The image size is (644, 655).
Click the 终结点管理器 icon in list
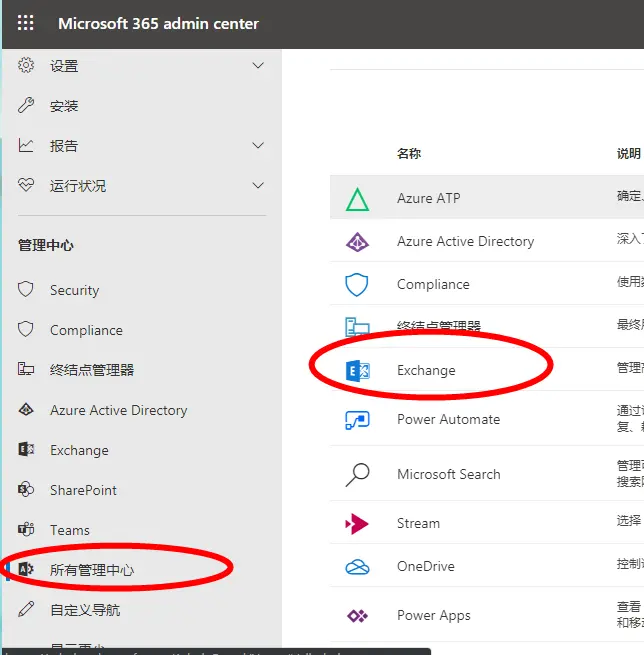[x=357, y=327]
